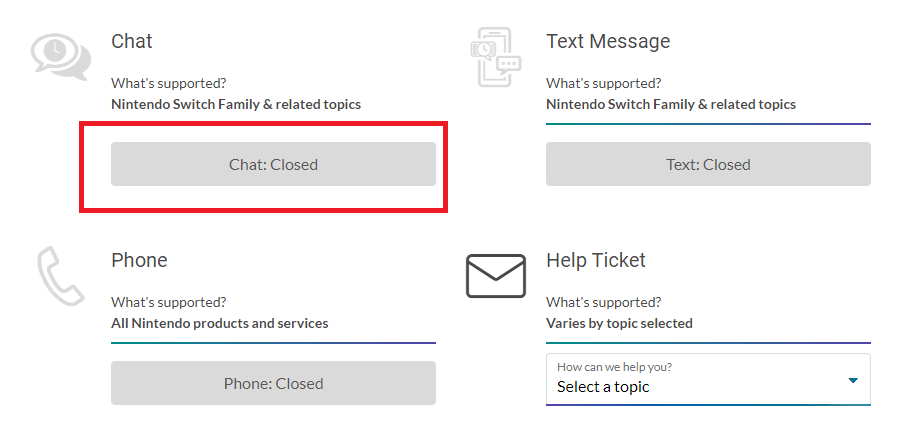
Task: Click What's supported under Phone
Action: pos(168,302)
